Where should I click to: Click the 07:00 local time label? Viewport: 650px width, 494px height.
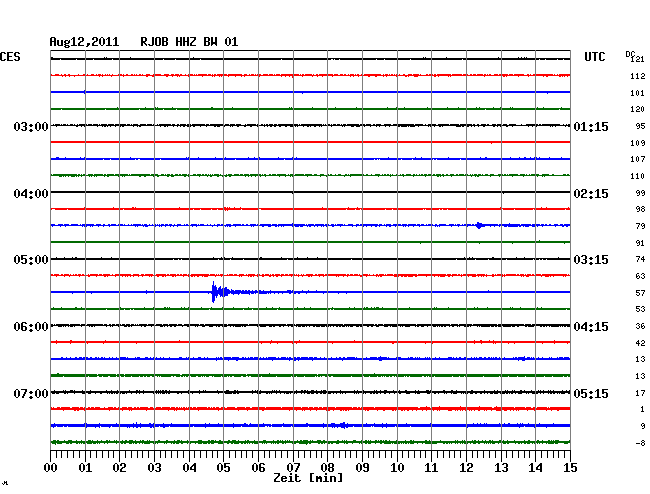(x=31, y=393)
